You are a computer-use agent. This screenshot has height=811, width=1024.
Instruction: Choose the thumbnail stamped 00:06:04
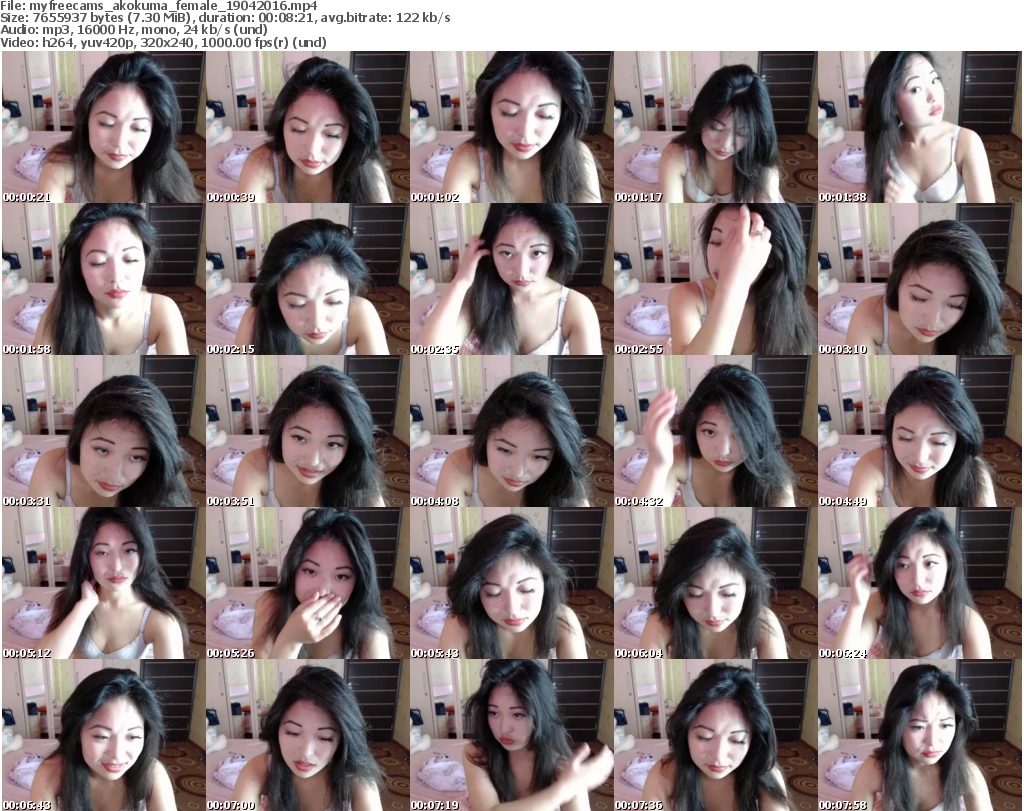716,583
